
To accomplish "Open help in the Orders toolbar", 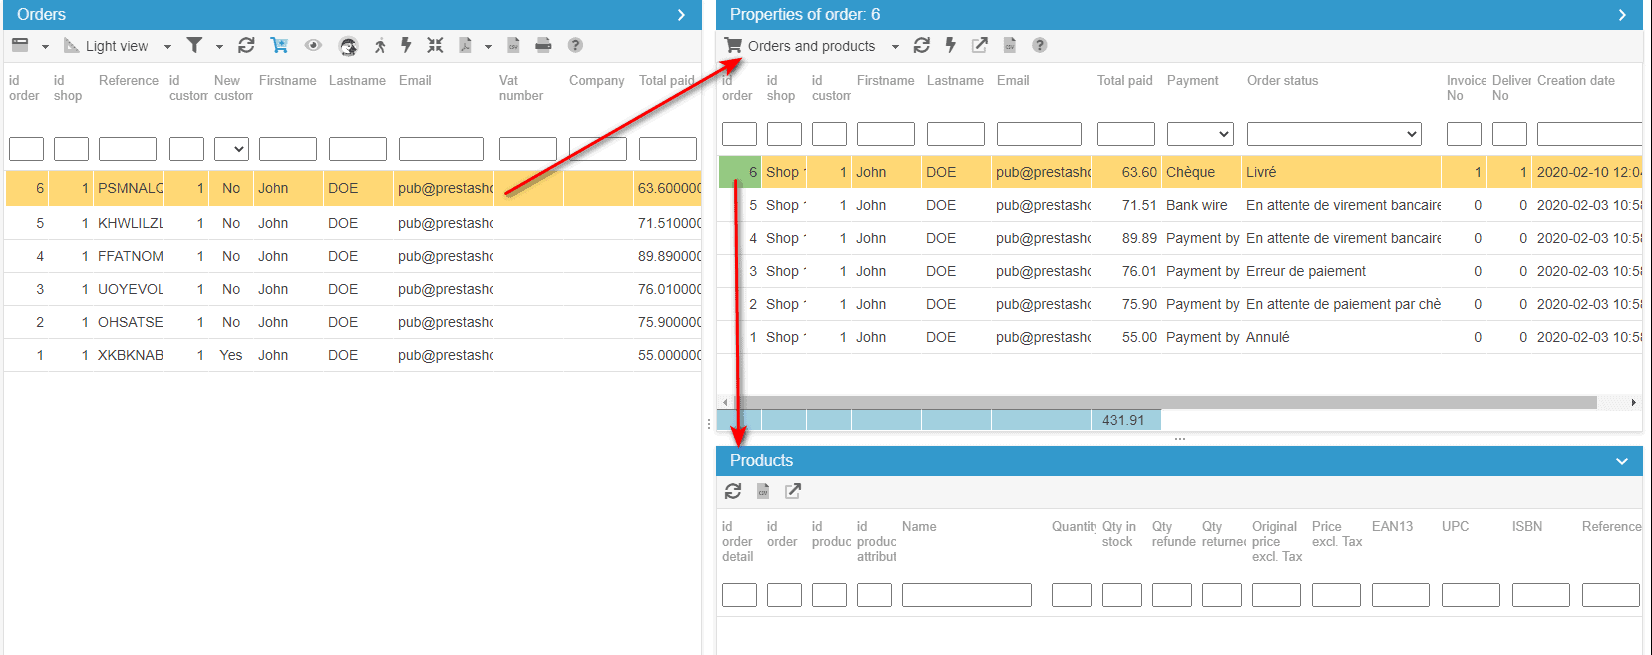I will point(575,45).
